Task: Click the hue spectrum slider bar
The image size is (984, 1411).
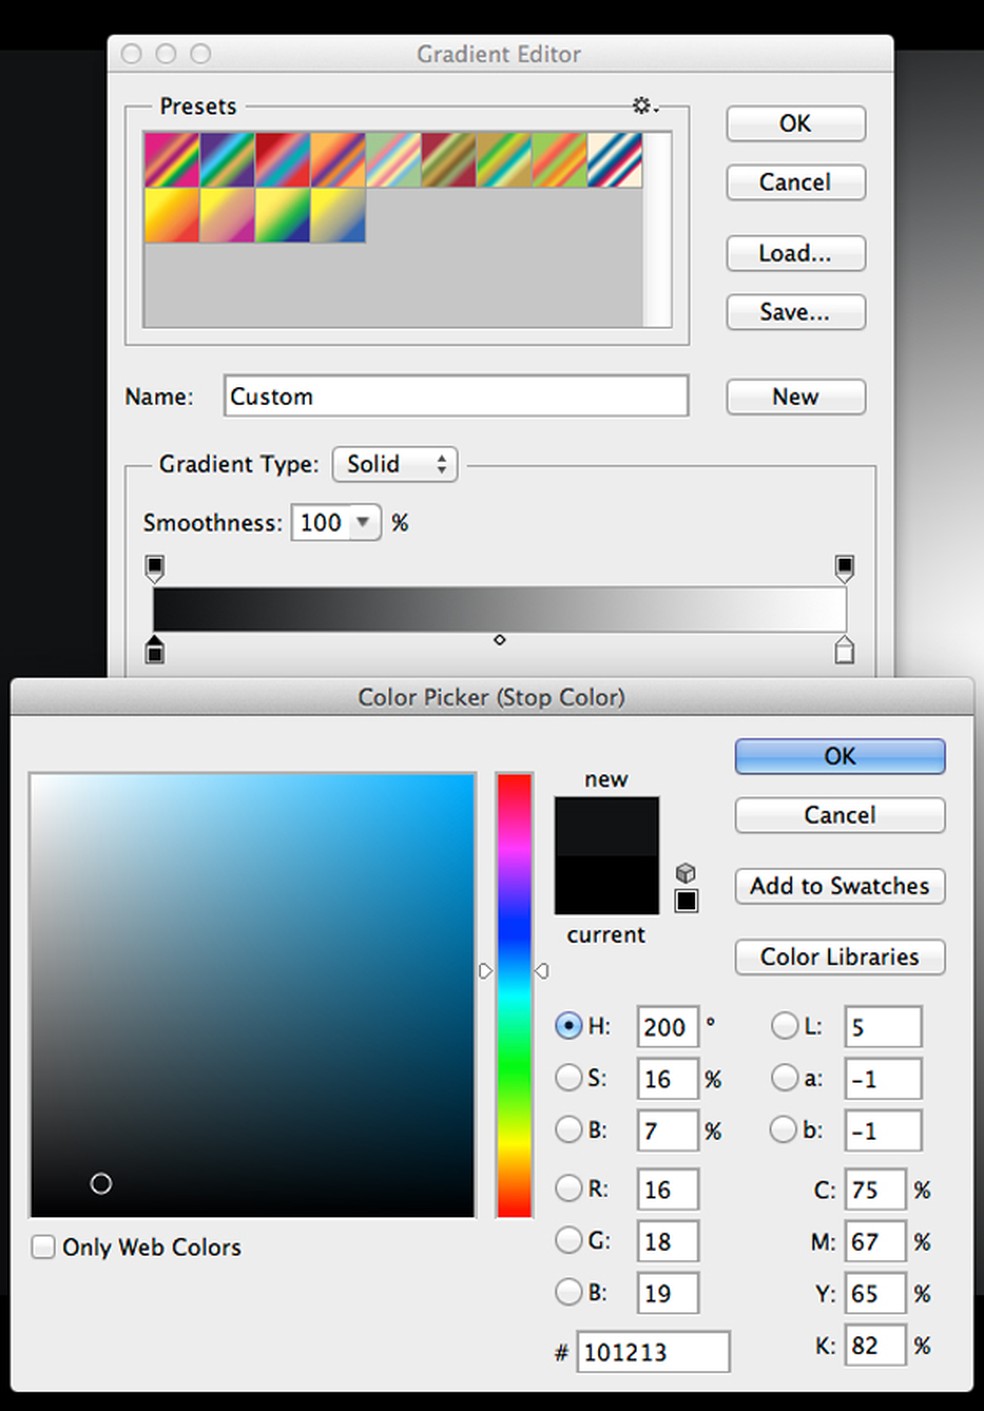Action: (x=514, y=994)
